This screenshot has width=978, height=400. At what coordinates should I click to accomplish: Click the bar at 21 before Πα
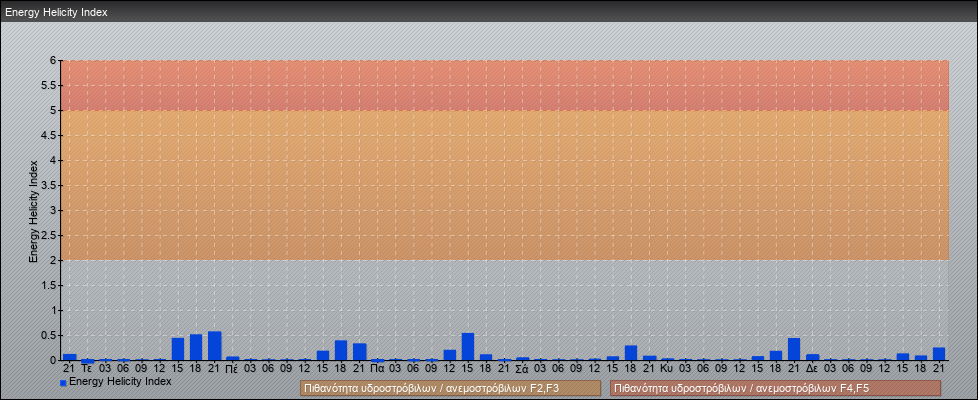359,352
